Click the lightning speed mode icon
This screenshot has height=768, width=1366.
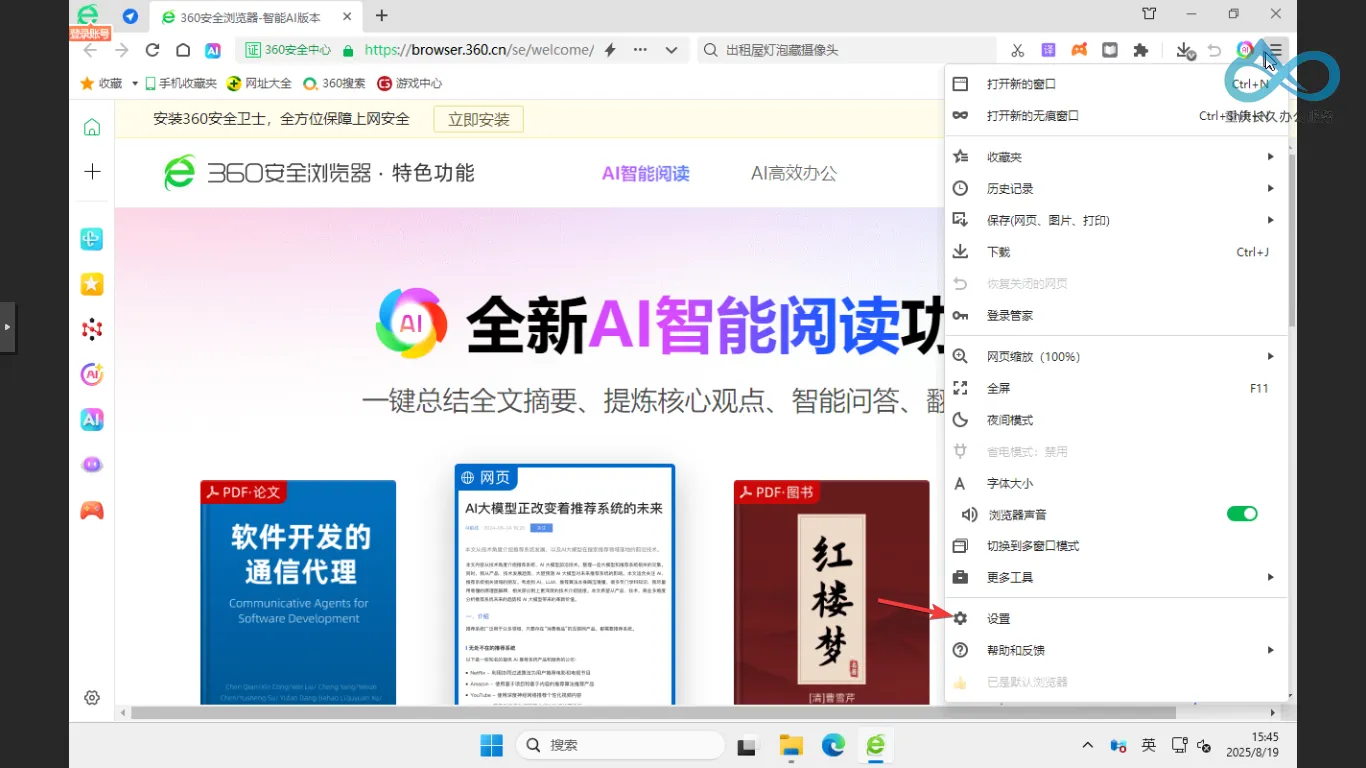point(610,50)
